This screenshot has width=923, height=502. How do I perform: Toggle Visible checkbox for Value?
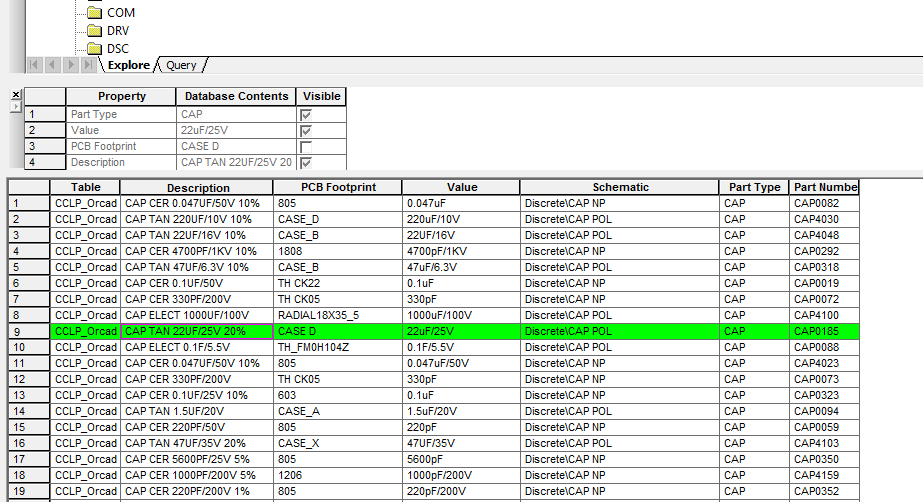(x=306, y=131)
